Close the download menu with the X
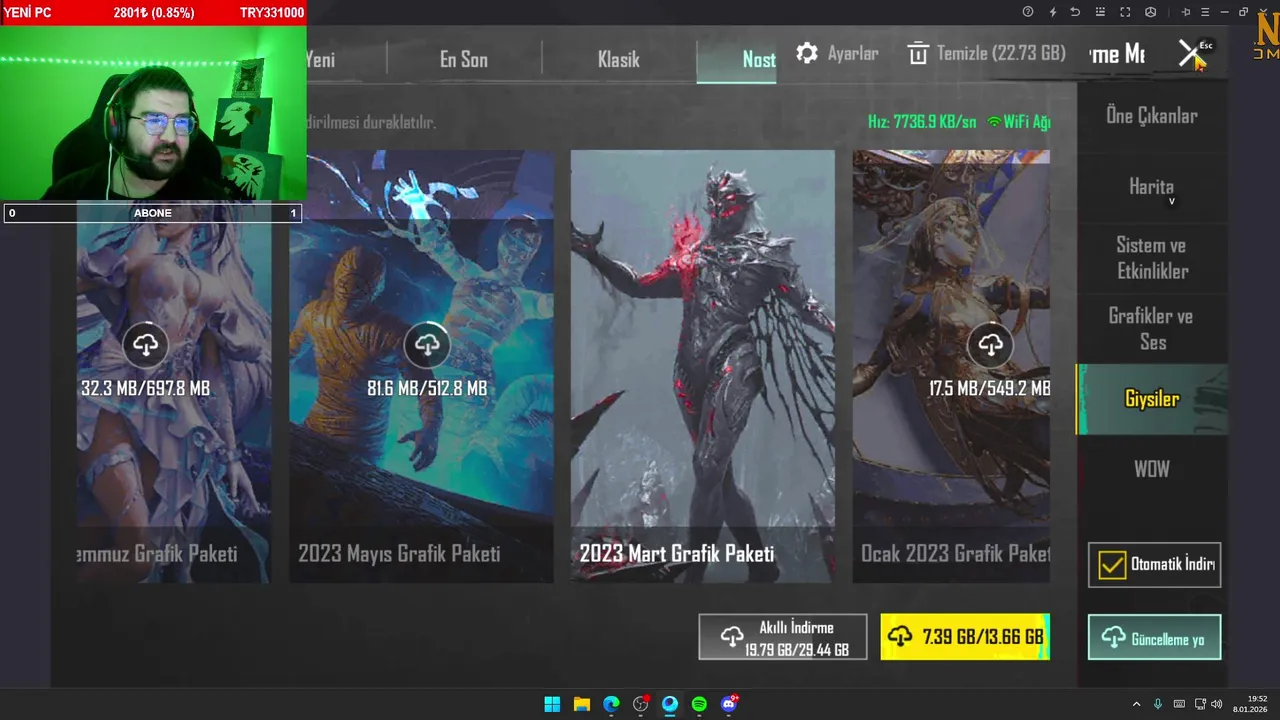Screen dimensions: 1280x720 (1189, 54)
